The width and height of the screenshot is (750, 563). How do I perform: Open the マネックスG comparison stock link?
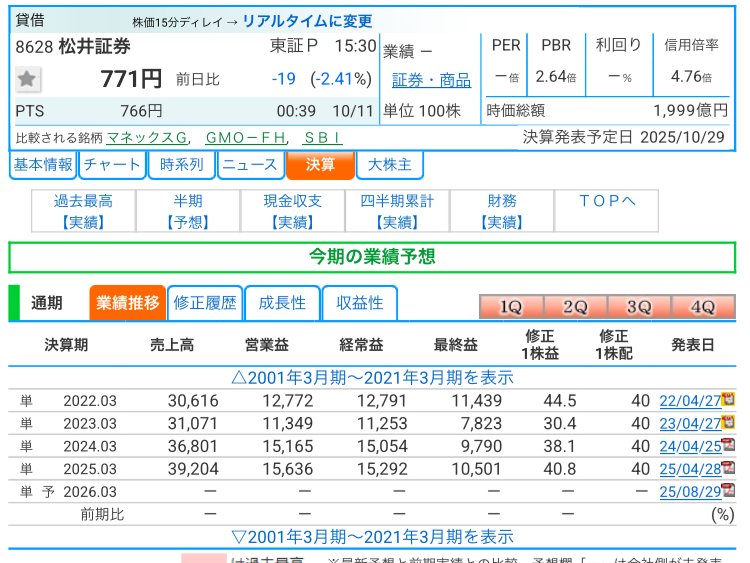coord(147,137)
